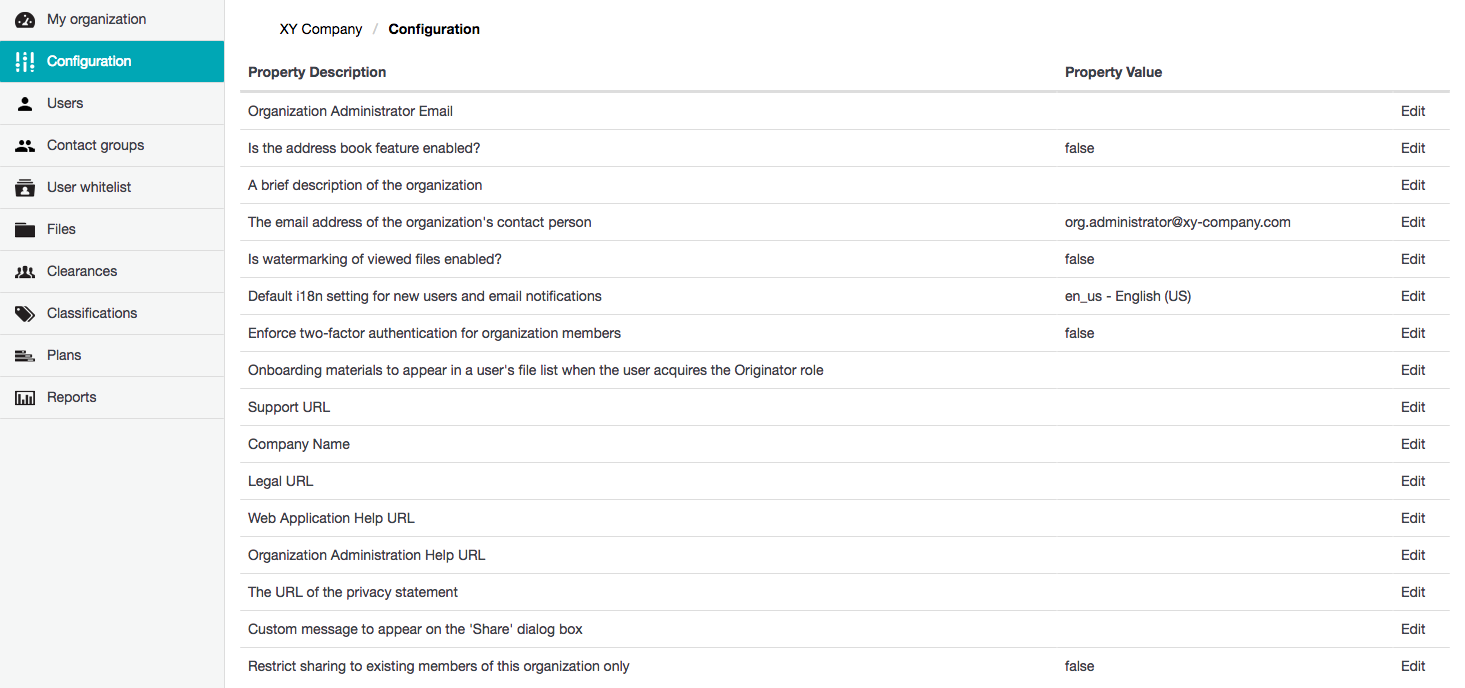Click the Clearances group icon

coord(25,271)
